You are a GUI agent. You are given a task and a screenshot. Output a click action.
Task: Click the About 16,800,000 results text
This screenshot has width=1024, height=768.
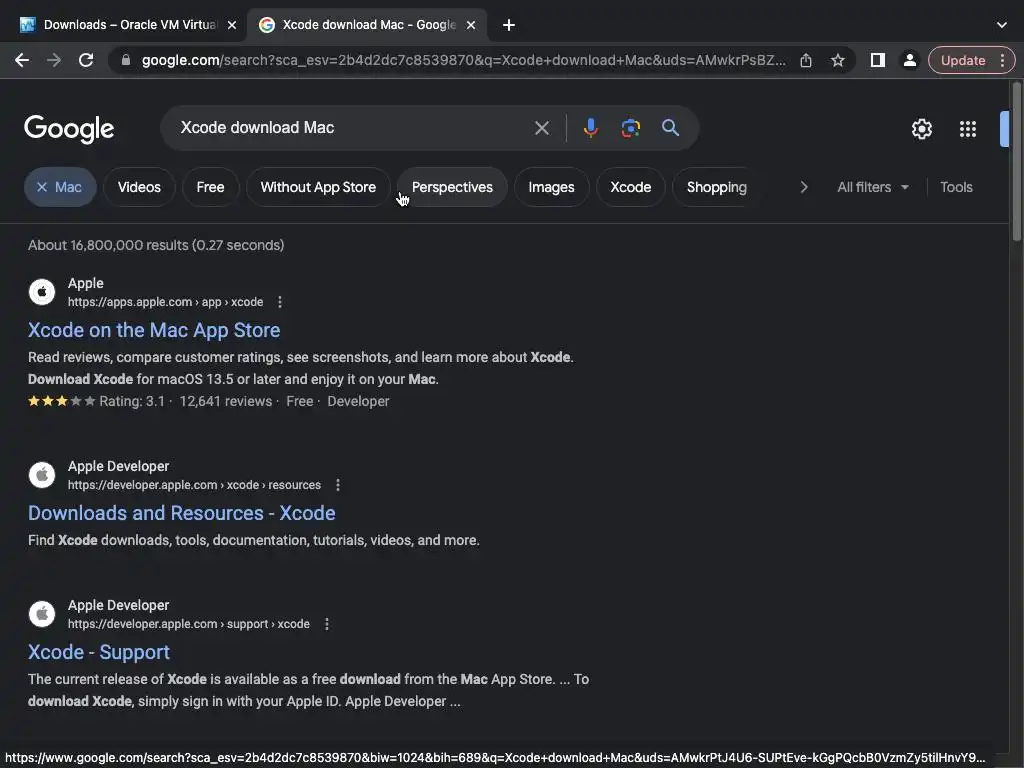click(x=156, y=246)
